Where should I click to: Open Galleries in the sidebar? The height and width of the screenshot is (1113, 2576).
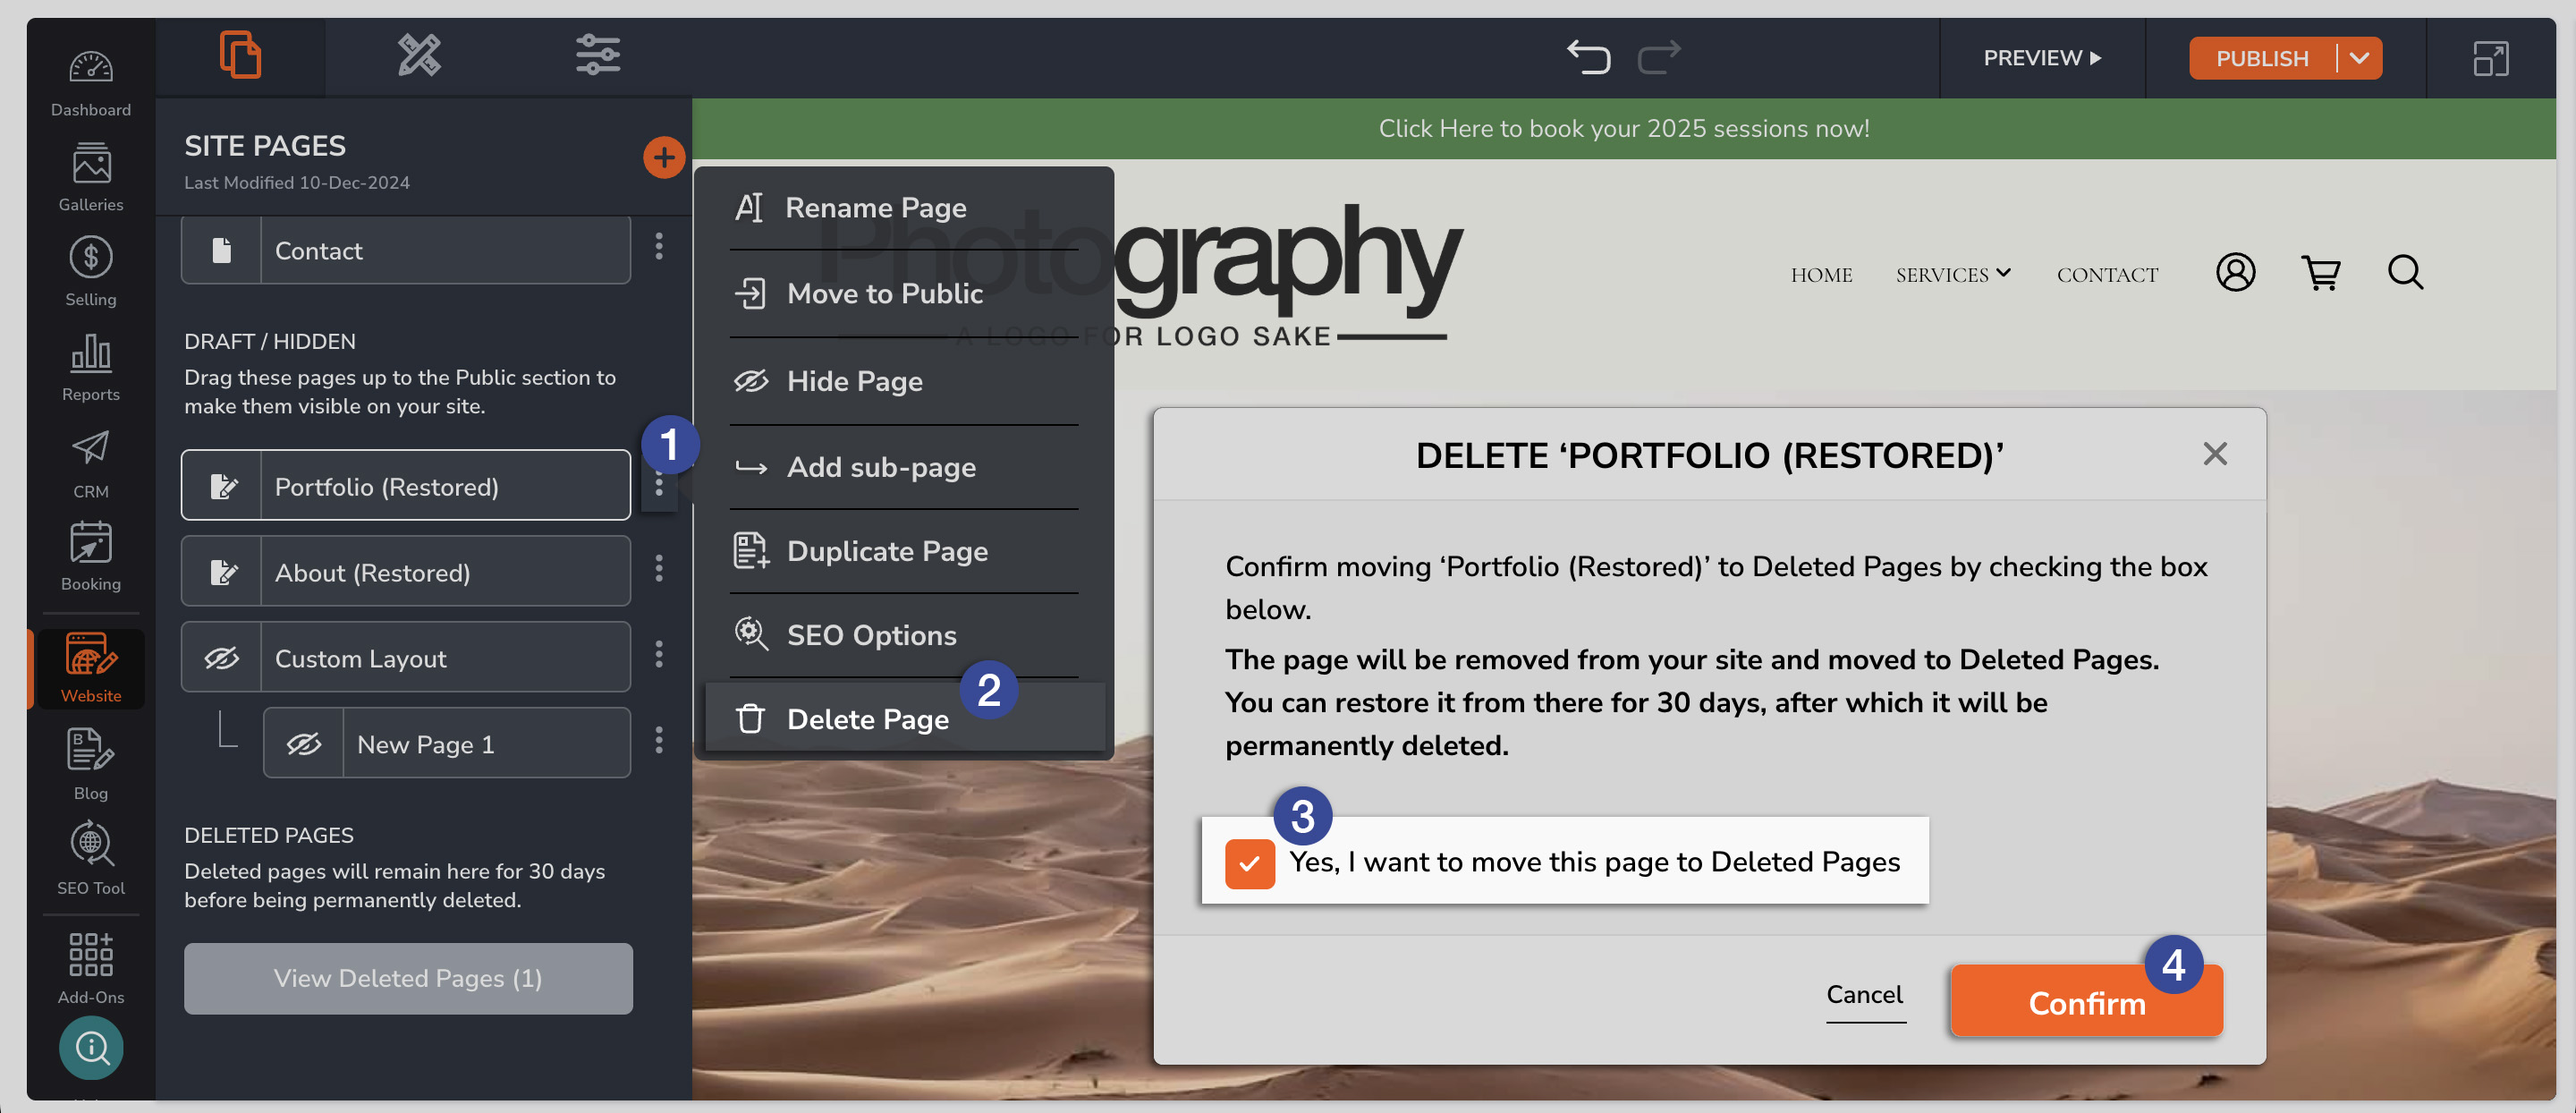tap(91, 177)
